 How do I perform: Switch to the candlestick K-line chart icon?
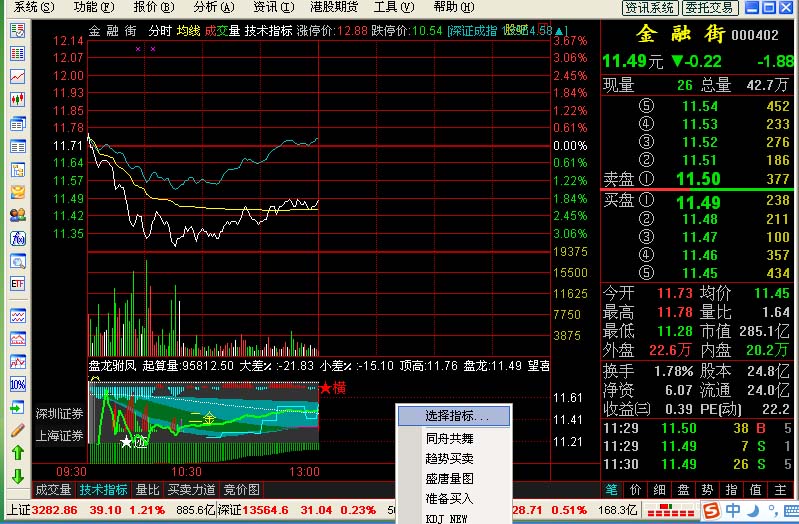[x=18, y=99]
